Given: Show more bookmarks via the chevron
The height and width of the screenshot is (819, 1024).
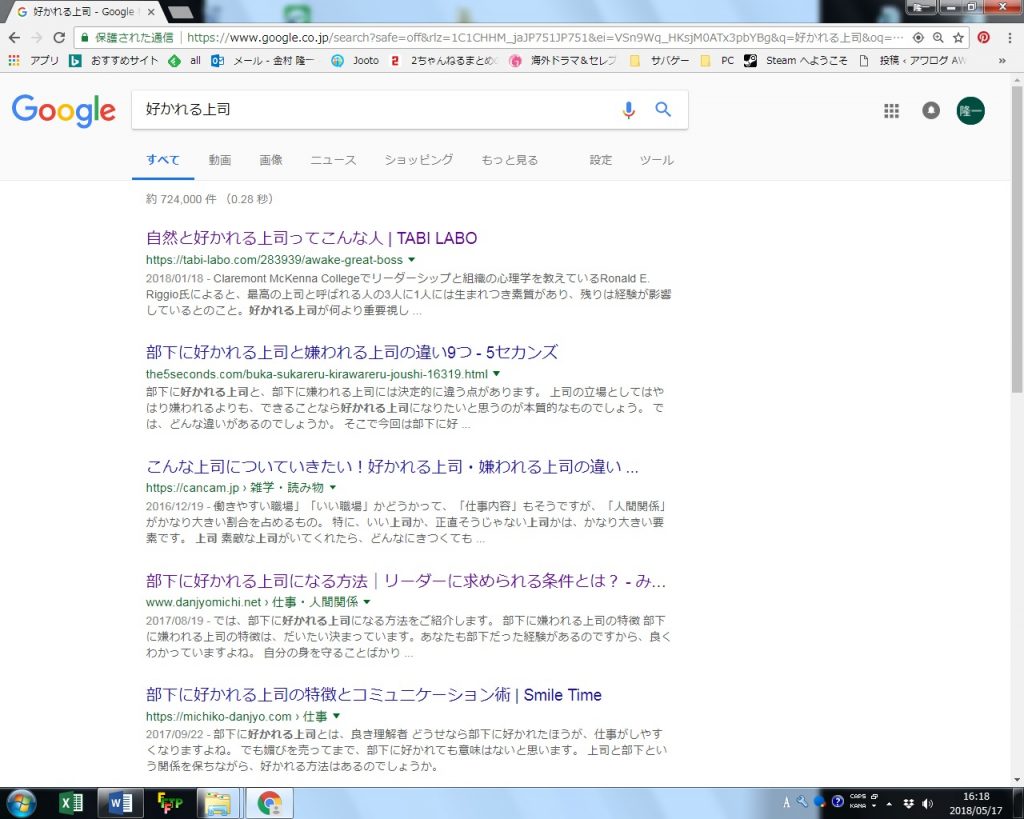Looking at the screenshot, I should [1002, 61].
